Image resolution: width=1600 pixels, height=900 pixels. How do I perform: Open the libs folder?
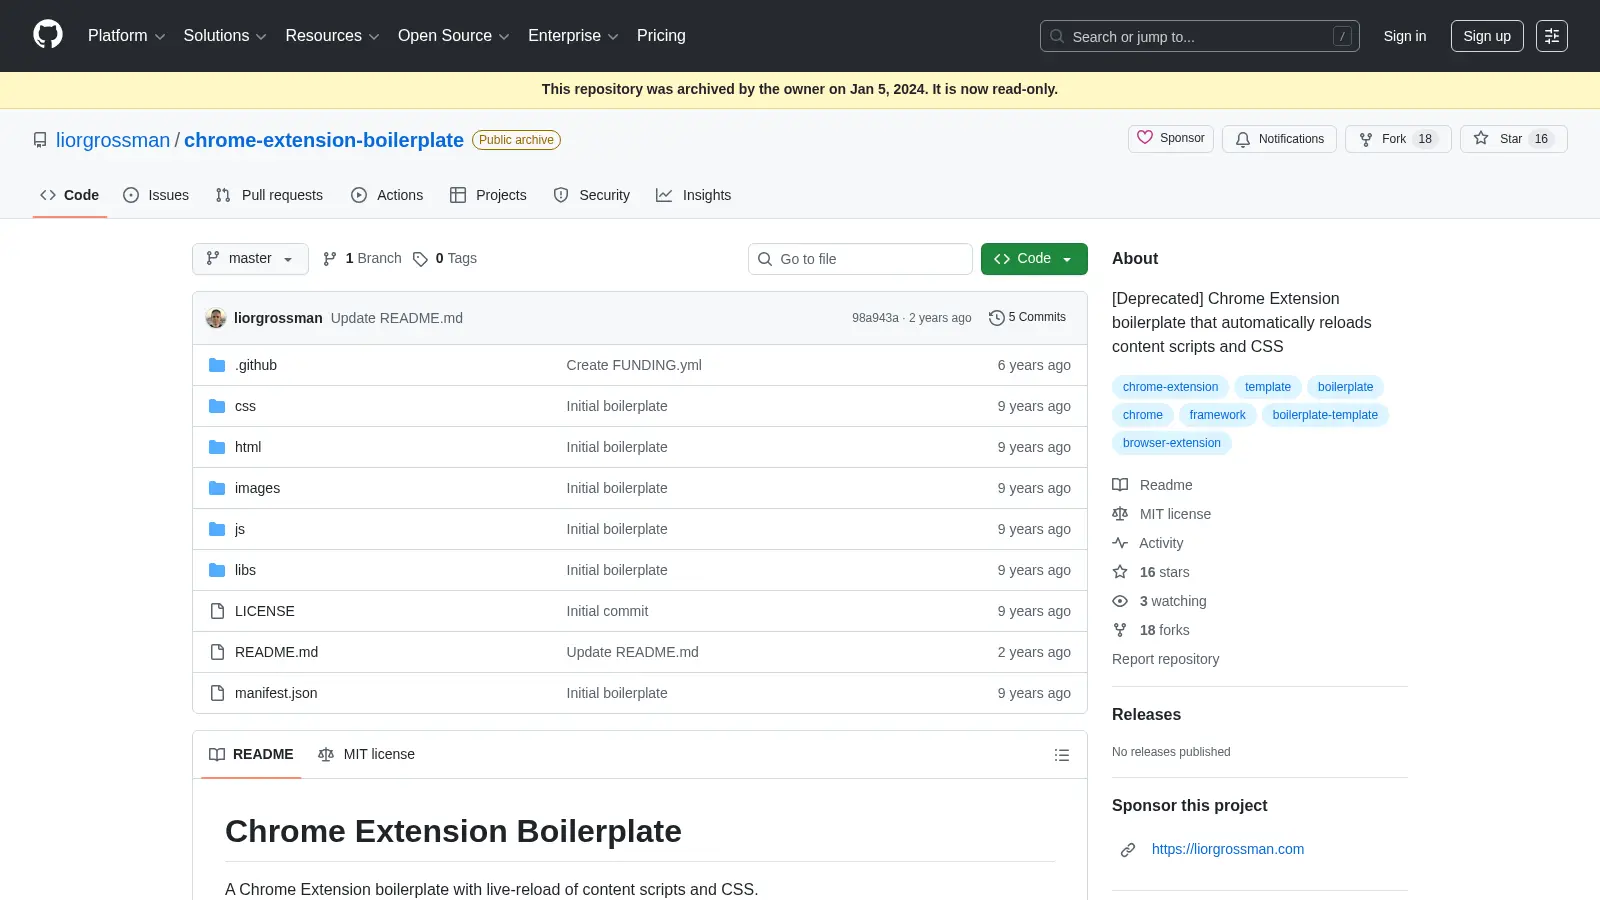[245, 570]
